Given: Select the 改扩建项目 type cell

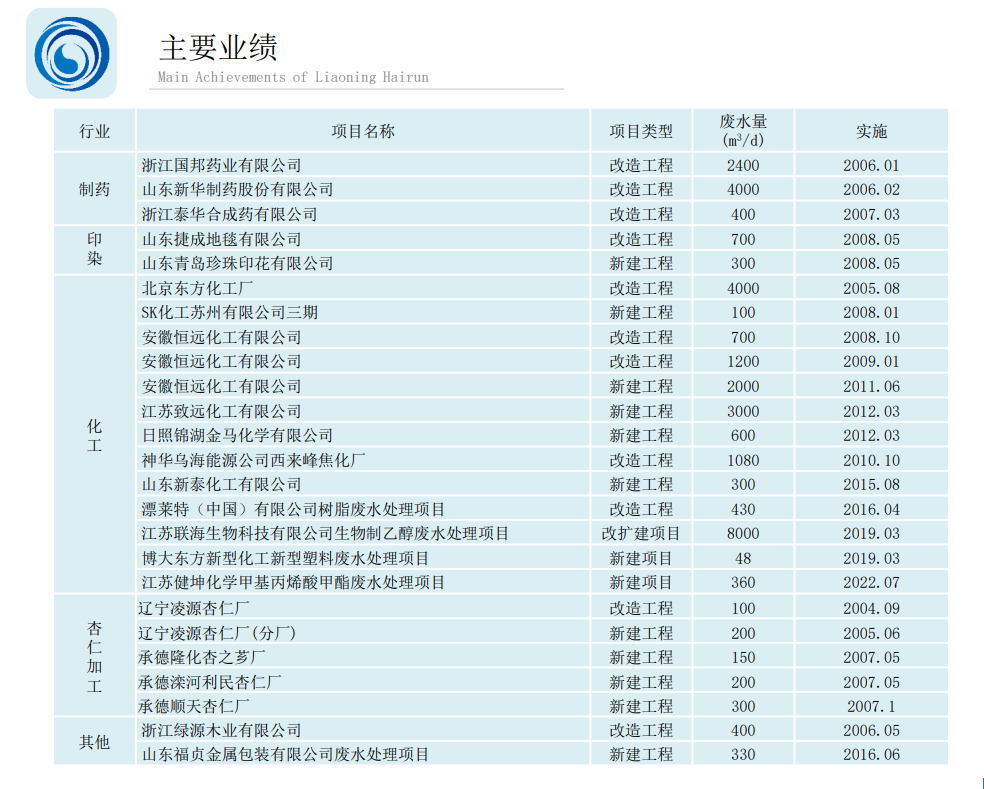Looking at the screenshot, I should (x=641, y=534).
